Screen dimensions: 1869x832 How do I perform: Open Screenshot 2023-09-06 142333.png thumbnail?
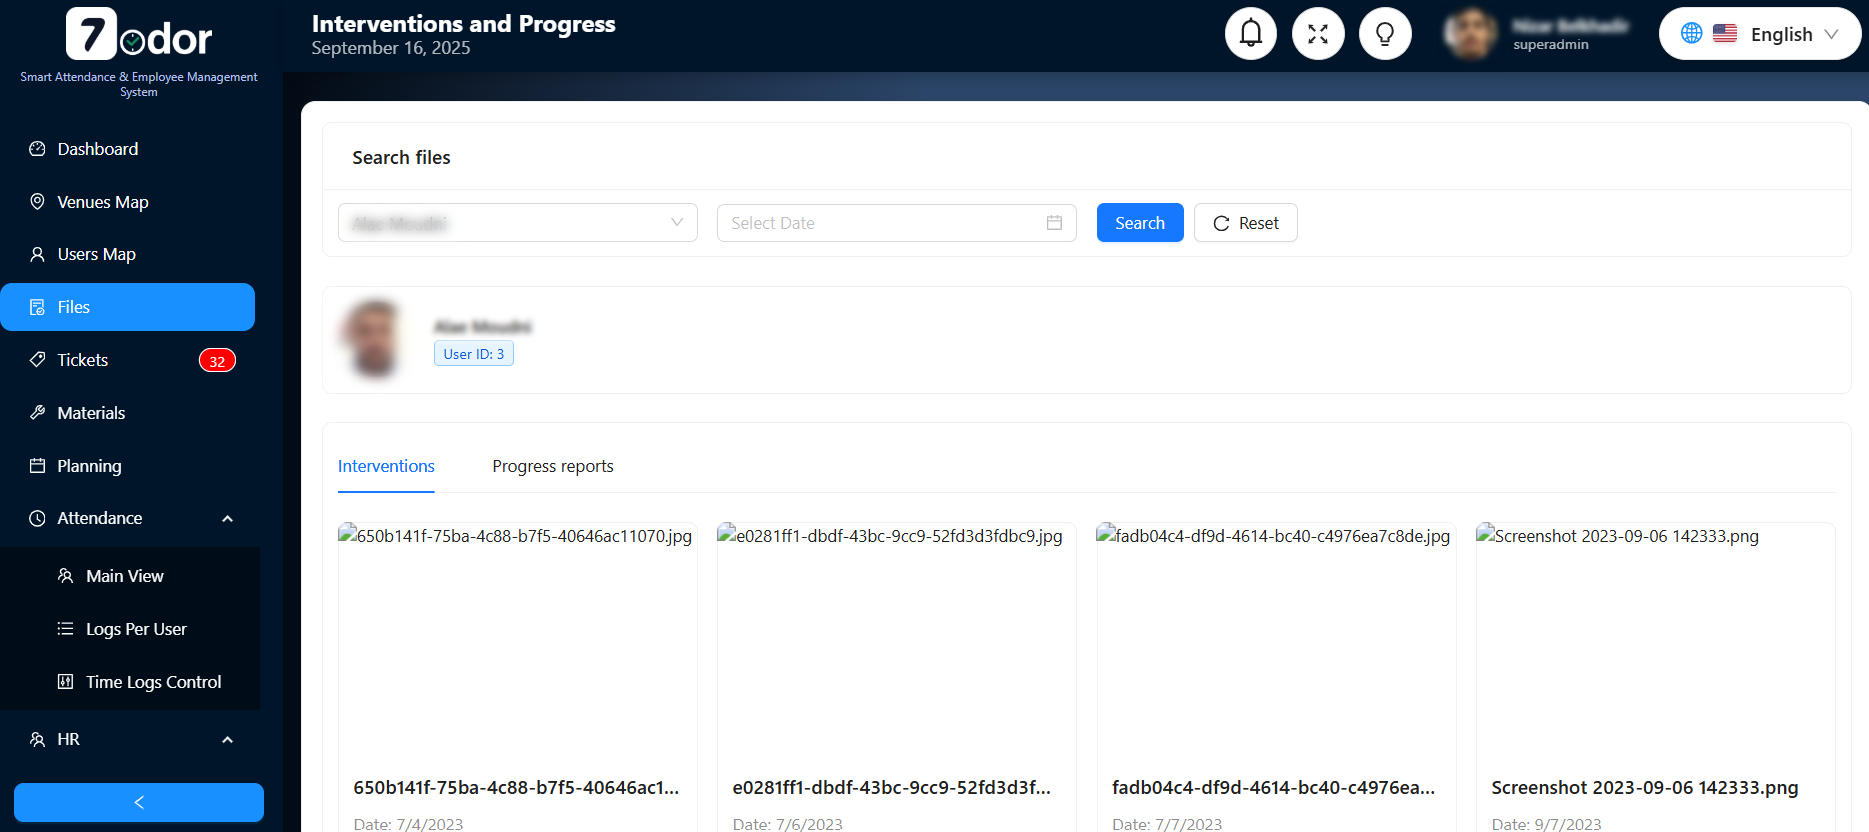tap(1655, 640)
